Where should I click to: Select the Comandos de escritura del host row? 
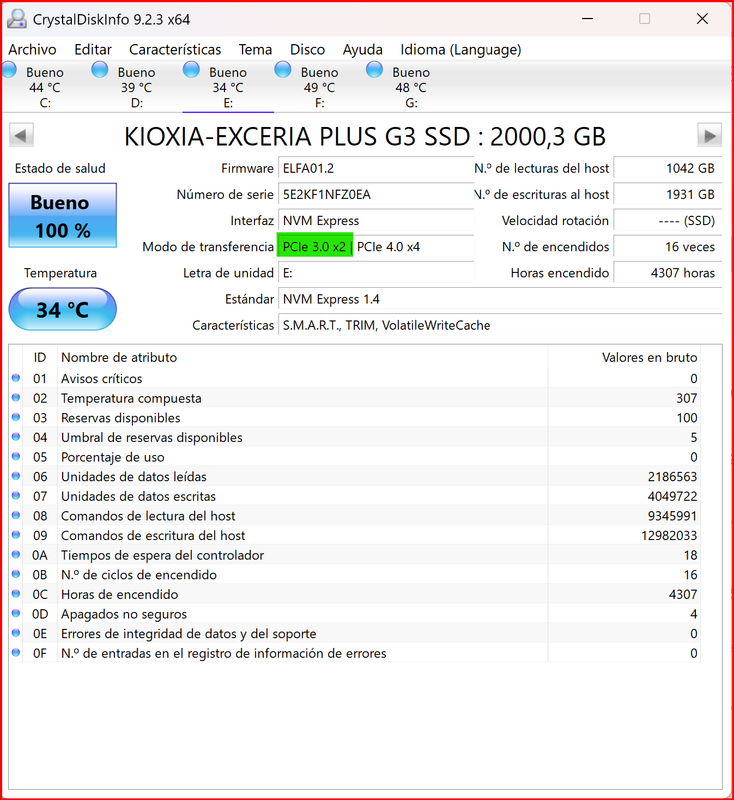355,535
